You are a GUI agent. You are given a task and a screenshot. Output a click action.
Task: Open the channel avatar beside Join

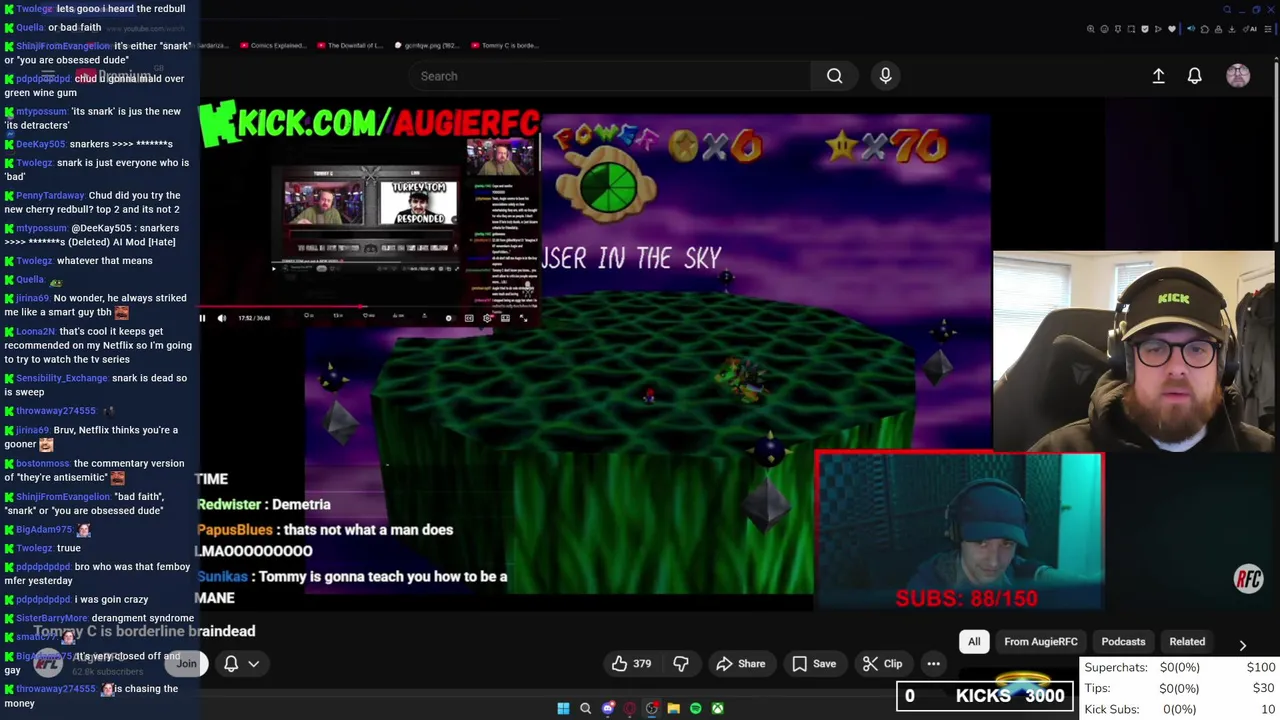[x=48, y=662]
